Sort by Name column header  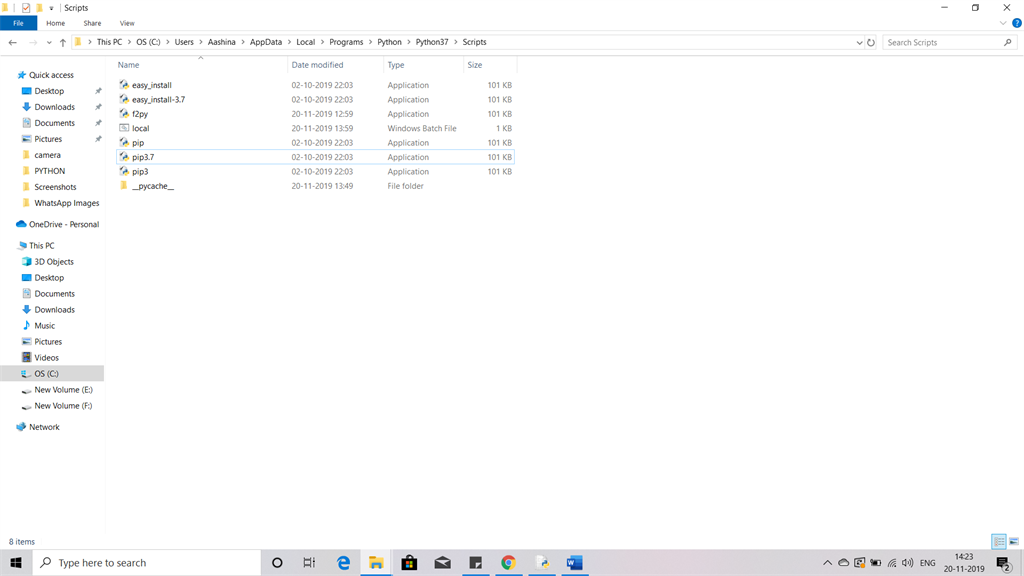tap(128, 65)
